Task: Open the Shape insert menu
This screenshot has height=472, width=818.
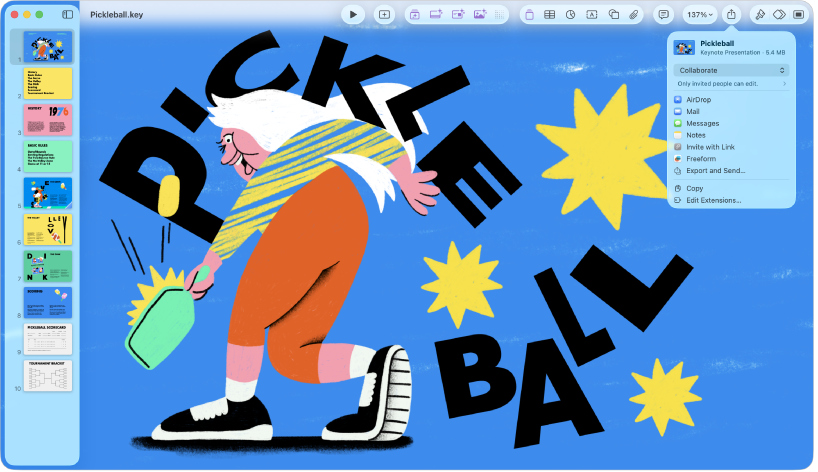Action: pyautogui.click(x=613, y=14)
